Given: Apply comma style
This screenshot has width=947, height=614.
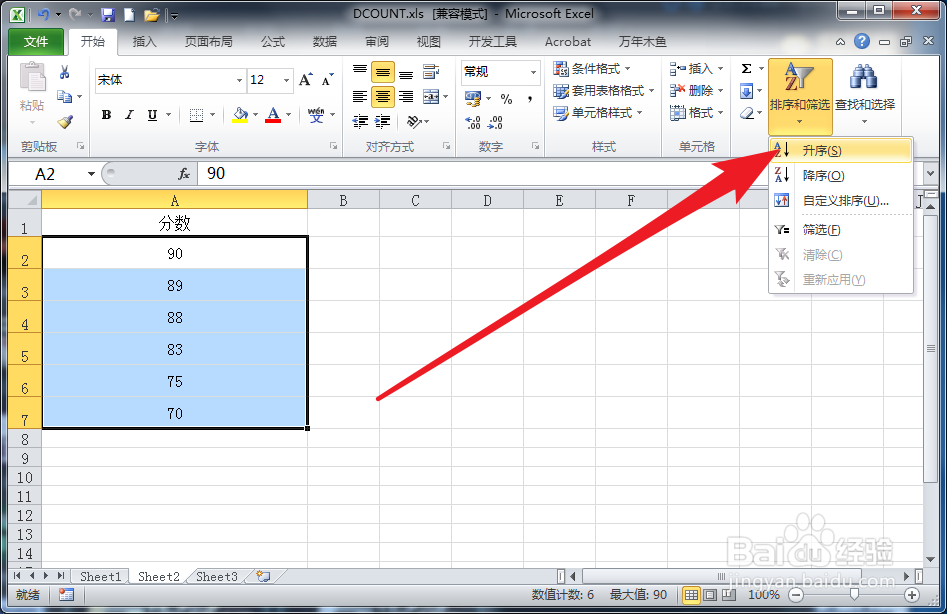Looking at the screenshot, I should [x=530, y=98].
